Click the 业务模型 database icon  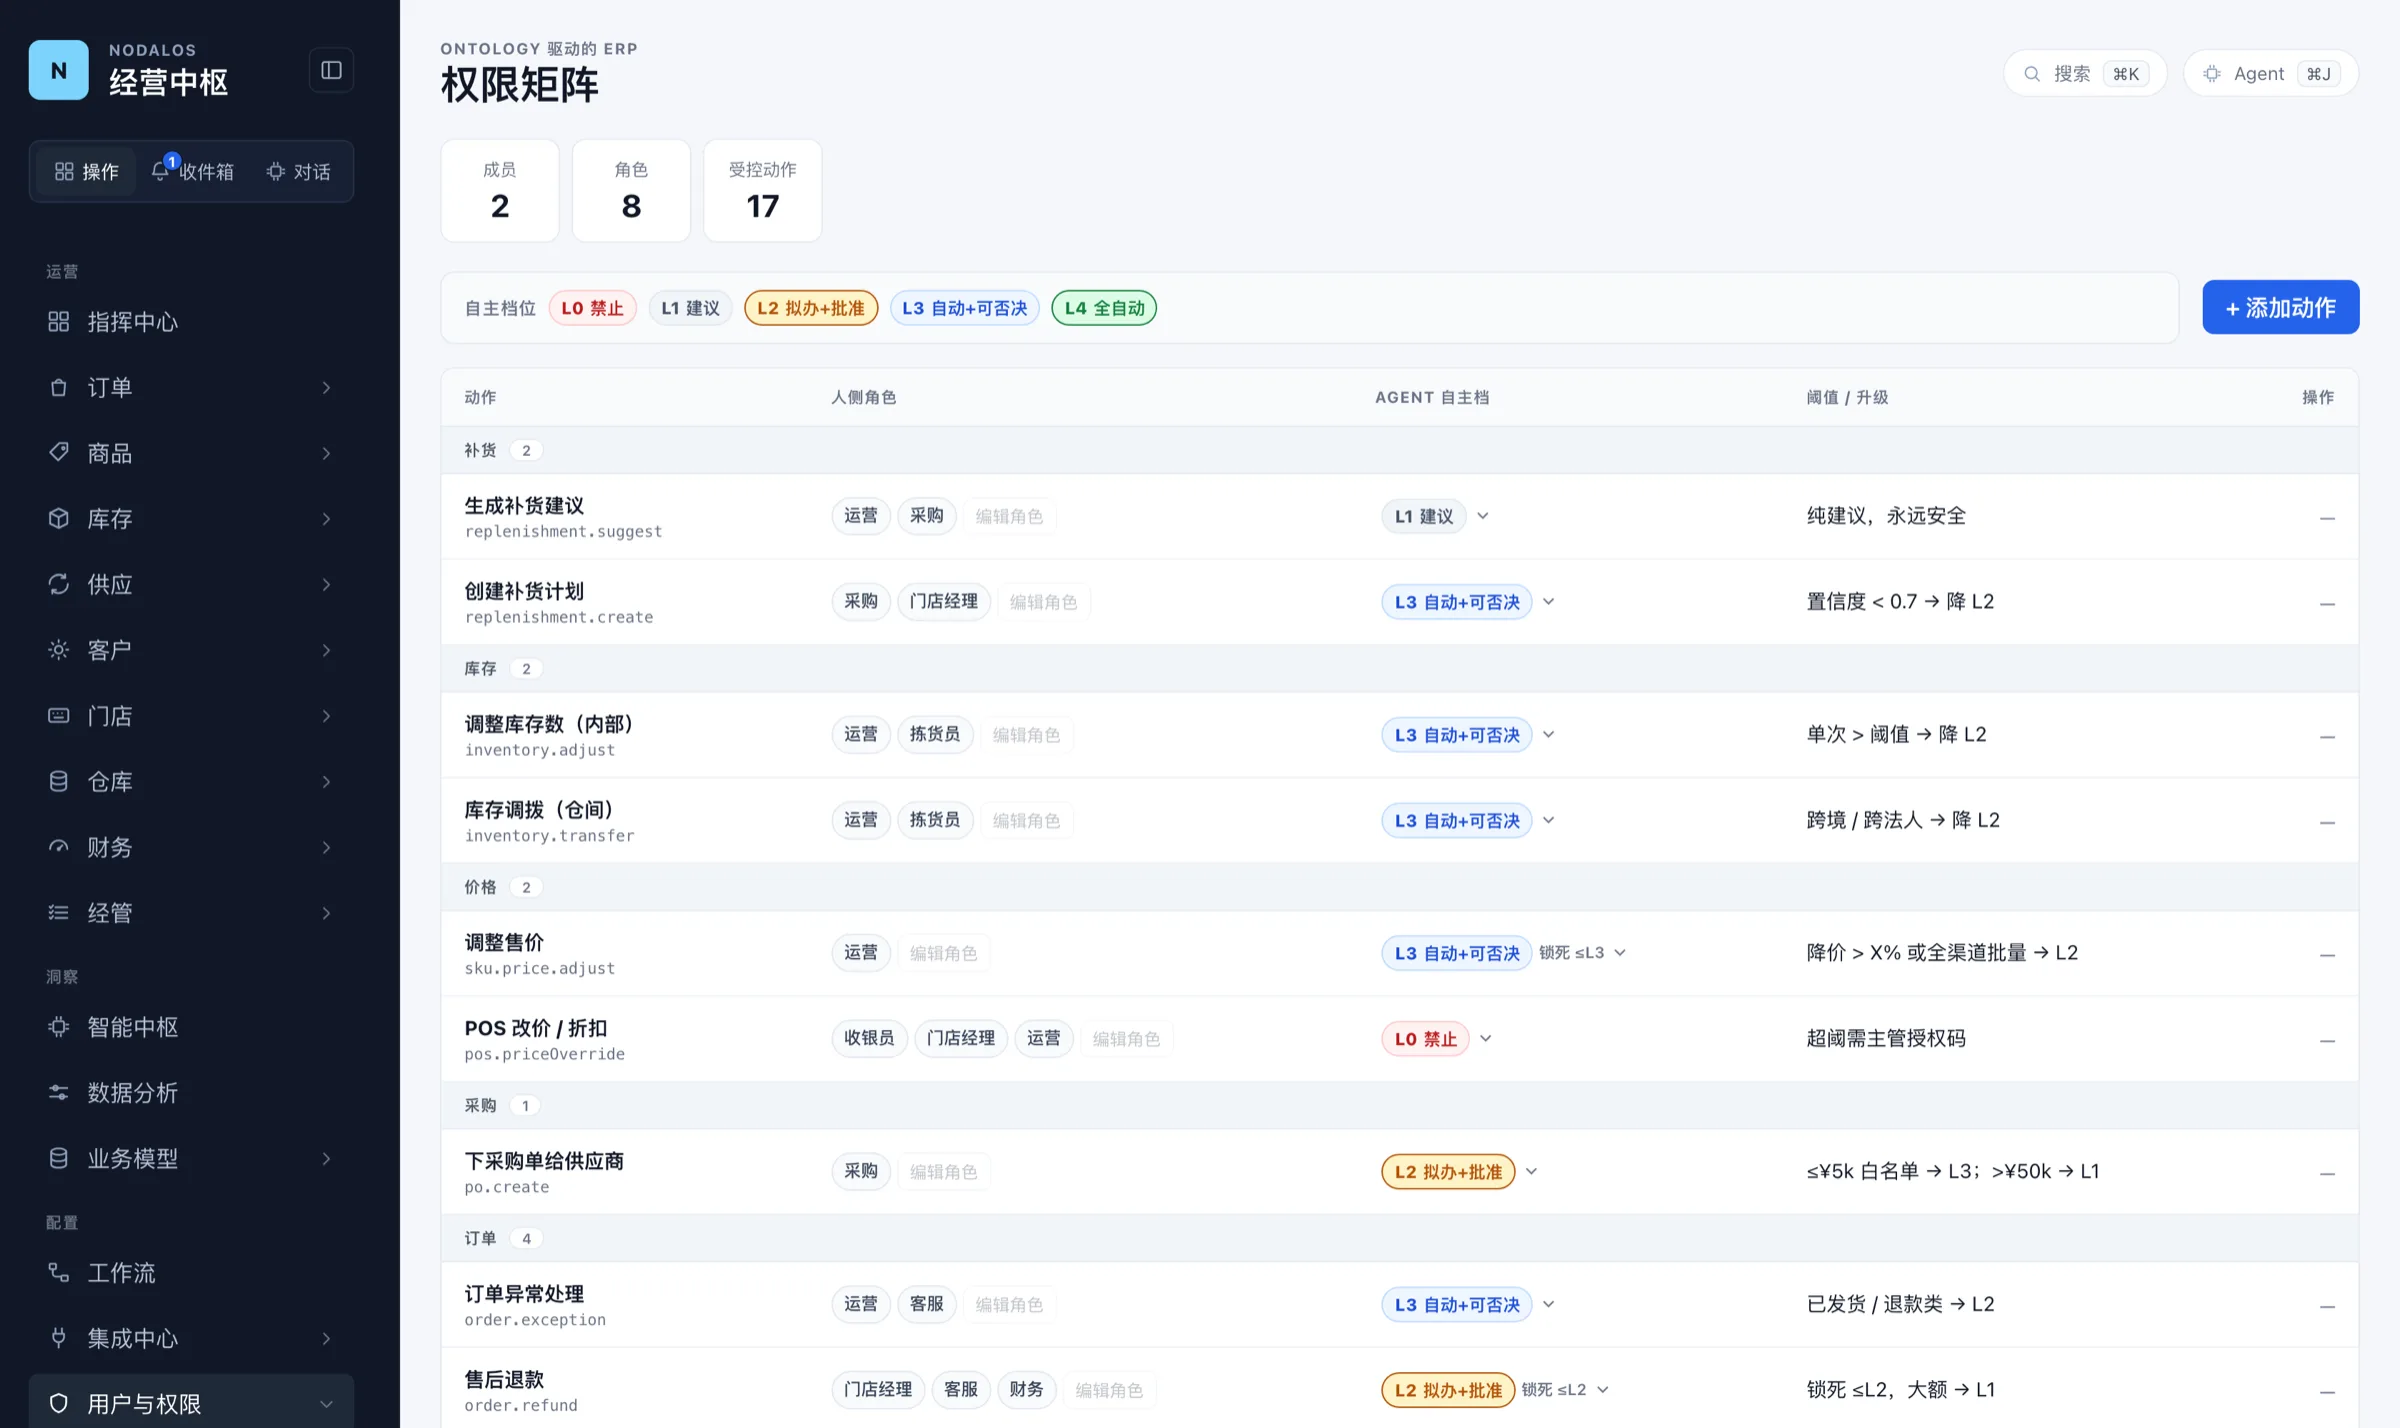59,1158
